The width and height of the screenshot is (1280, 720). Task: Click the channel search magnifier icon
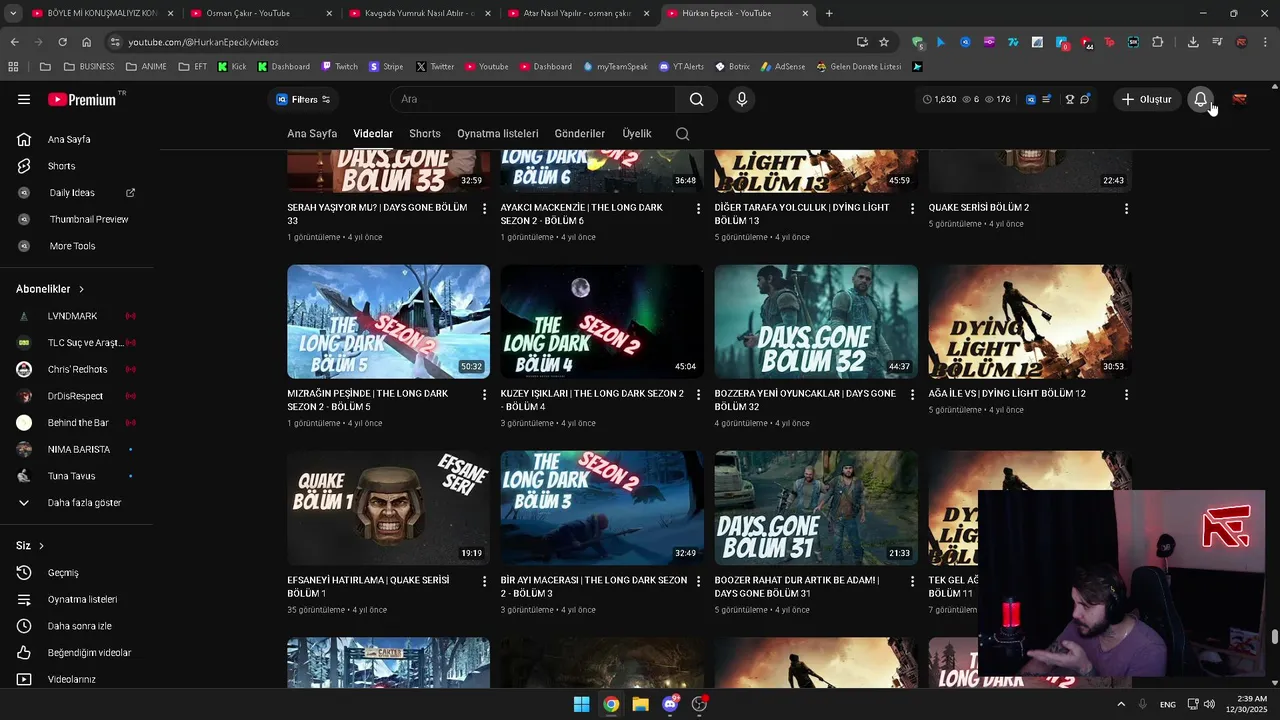682,134
